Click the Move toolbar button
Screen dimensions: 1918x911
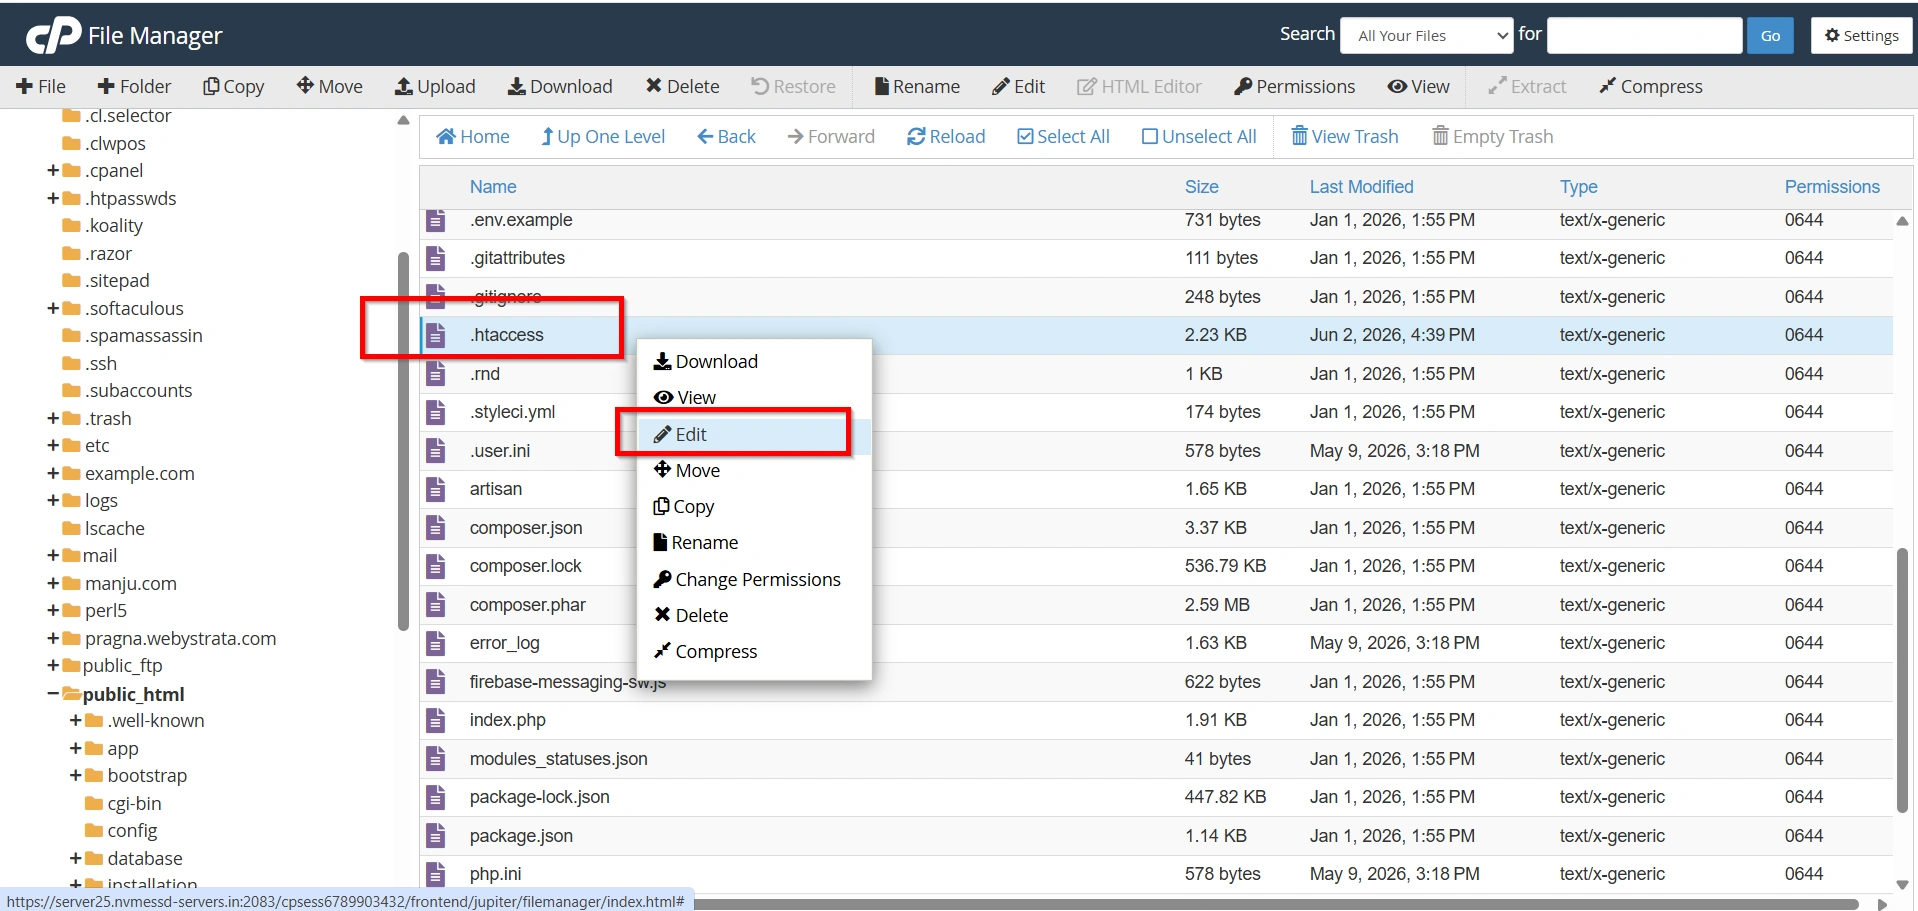[330, 87]
